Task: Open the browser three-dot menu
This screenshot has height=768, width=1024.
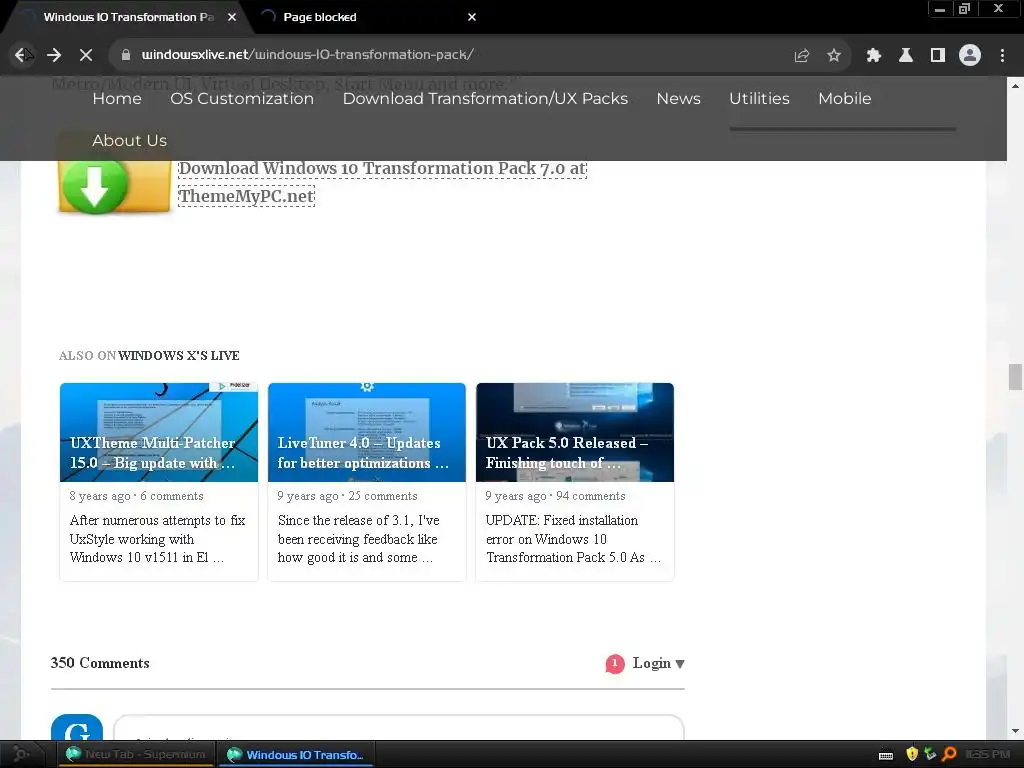Action: [1002, 56]
